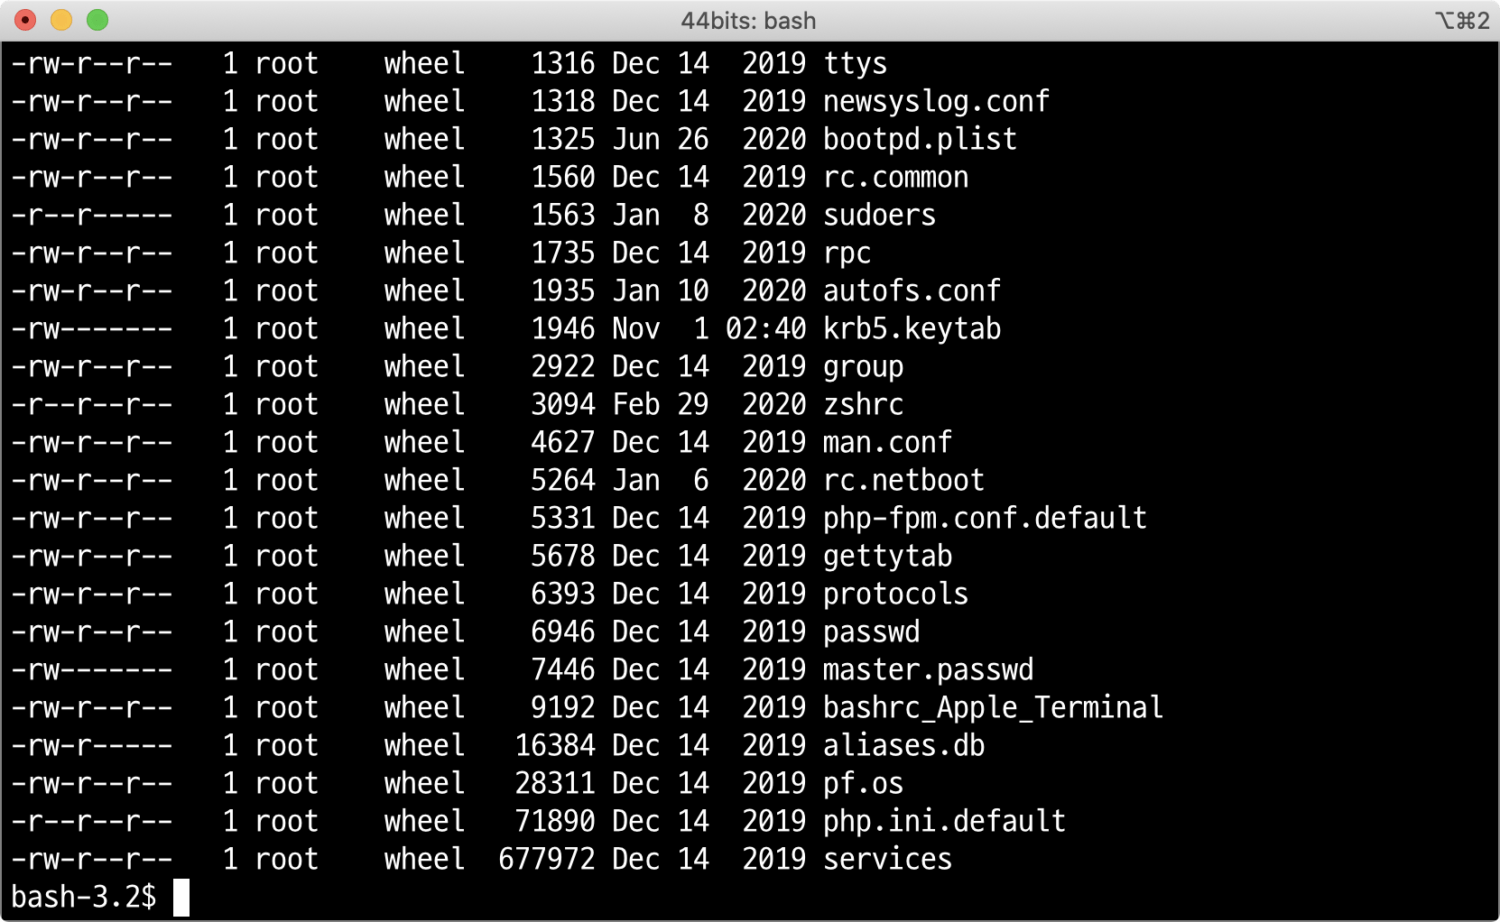Click the zshrc filename in the listing
The image size is (1500, 922).
(863, 405)
